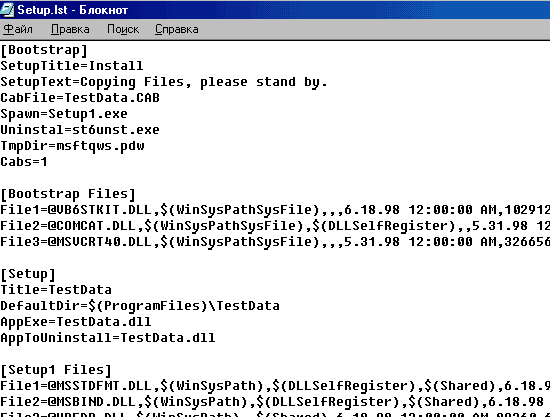Open the Правка menu
Viewport: 550px width, 417px height.
tap(70, 29)
